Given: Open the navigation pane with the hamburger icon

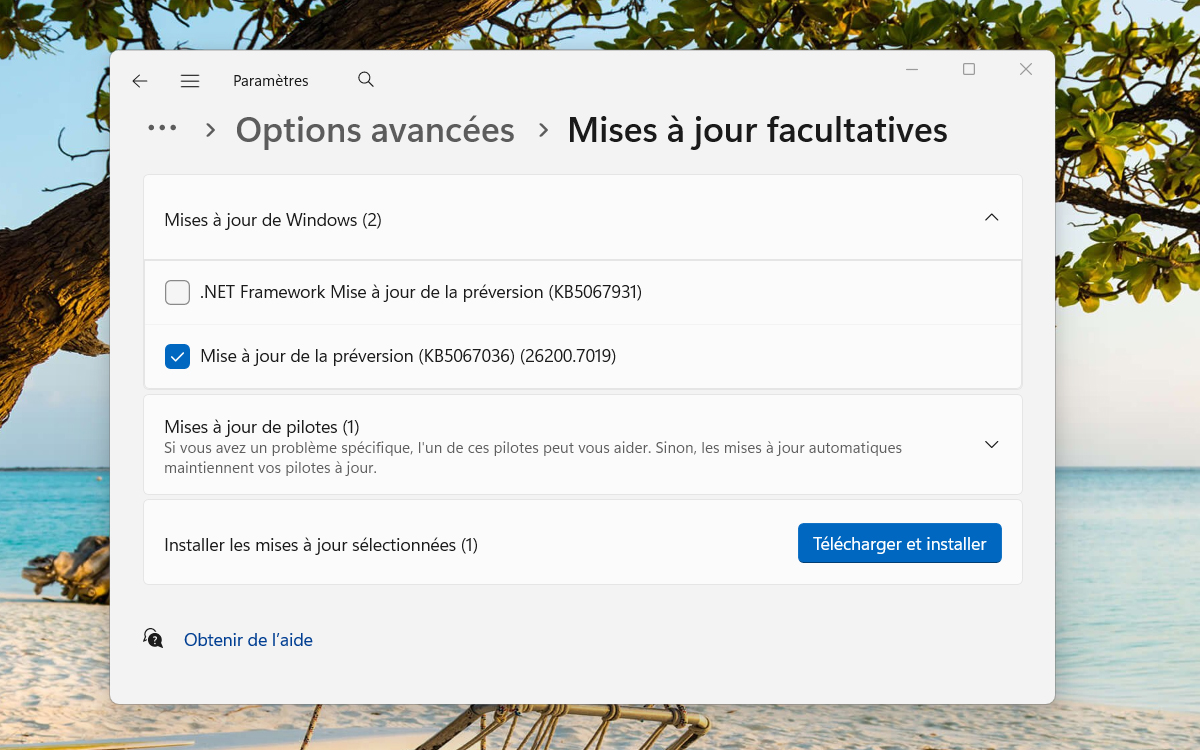Looking at the screenshot, I should (189, 80).
